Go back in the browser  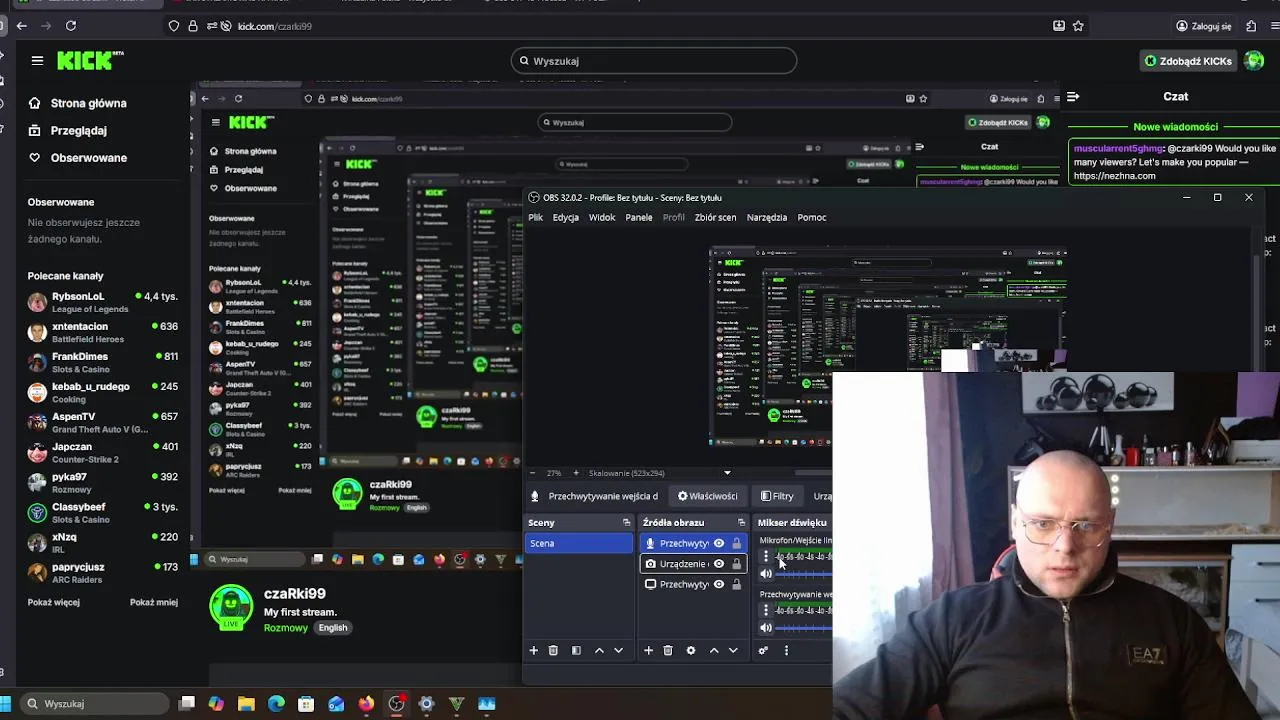22,26
